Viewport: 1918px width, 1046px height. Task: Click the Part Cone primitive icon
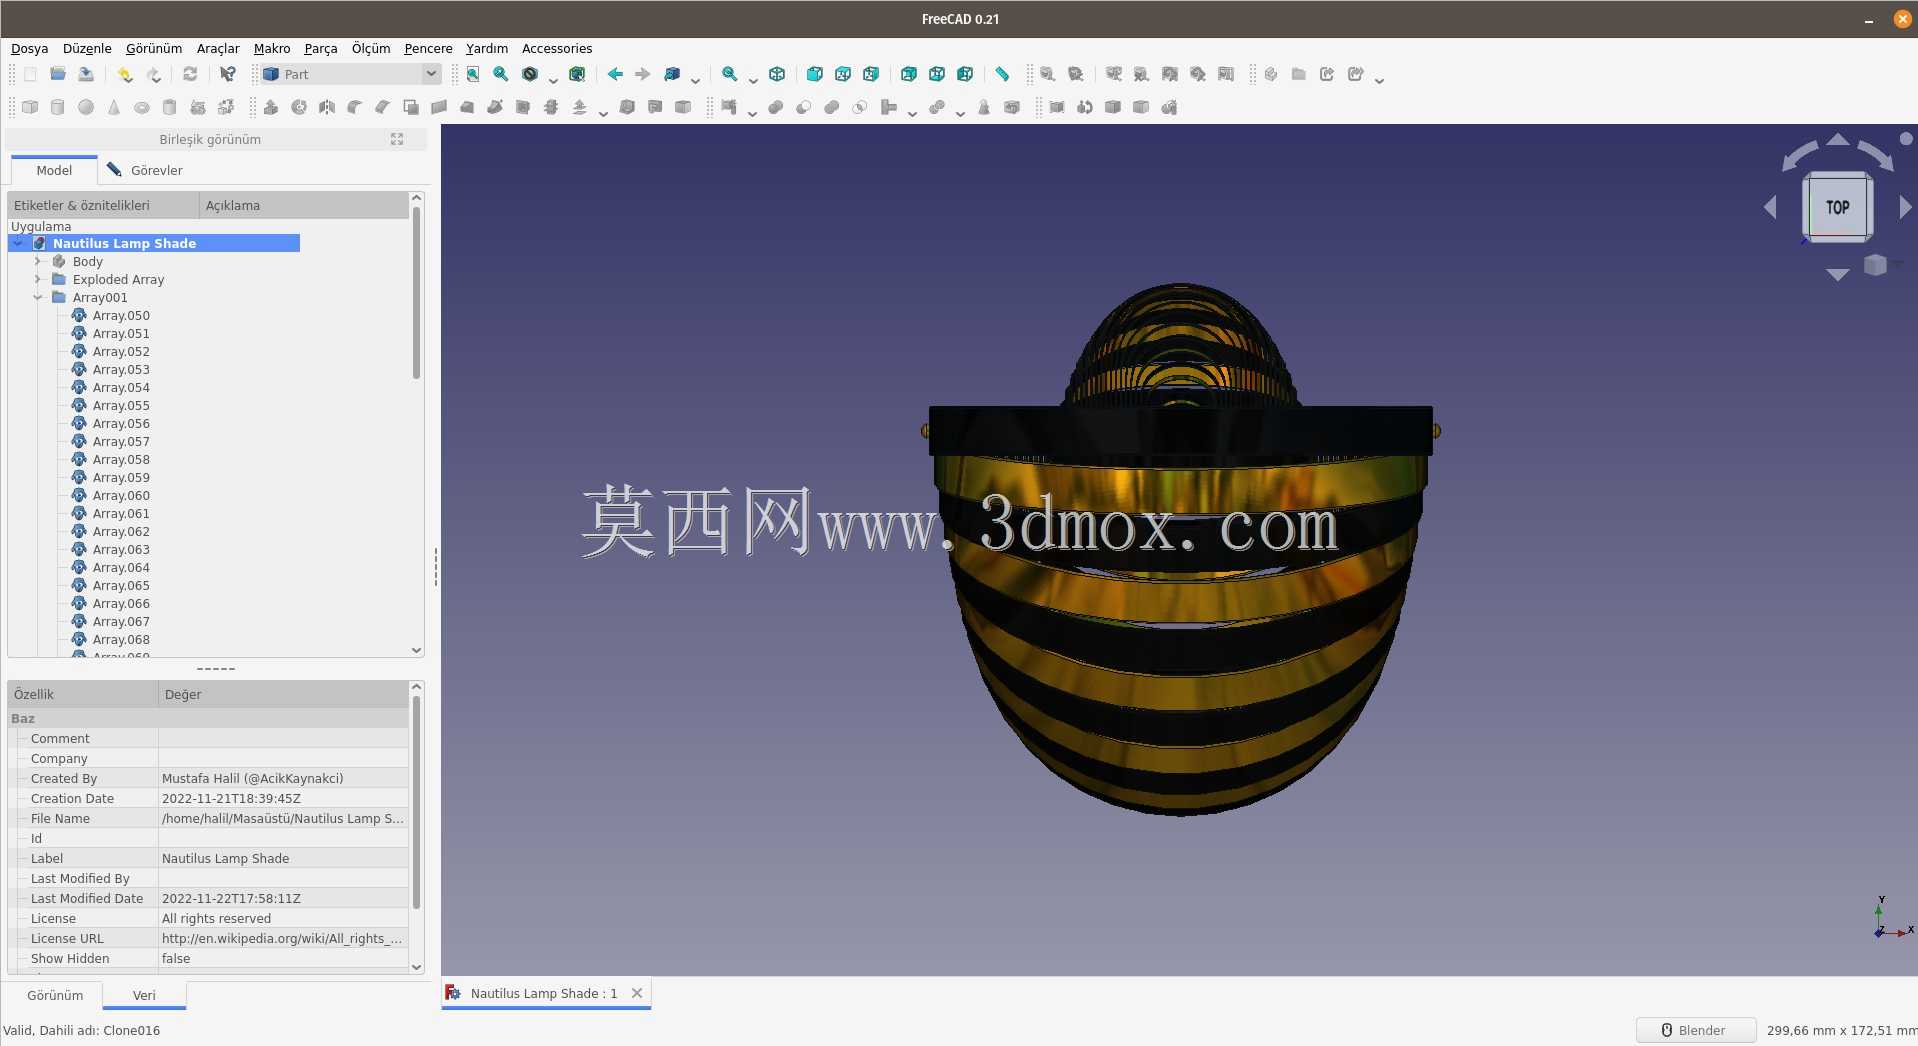[114, 107]
